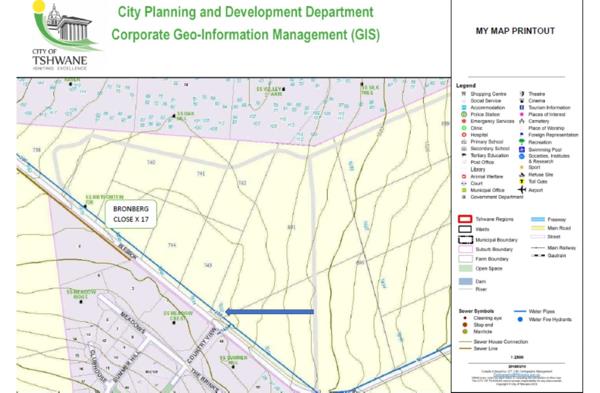Click the Airport airplane legend icon
This screenshot has width=600, height=393.
coord(522,190)
